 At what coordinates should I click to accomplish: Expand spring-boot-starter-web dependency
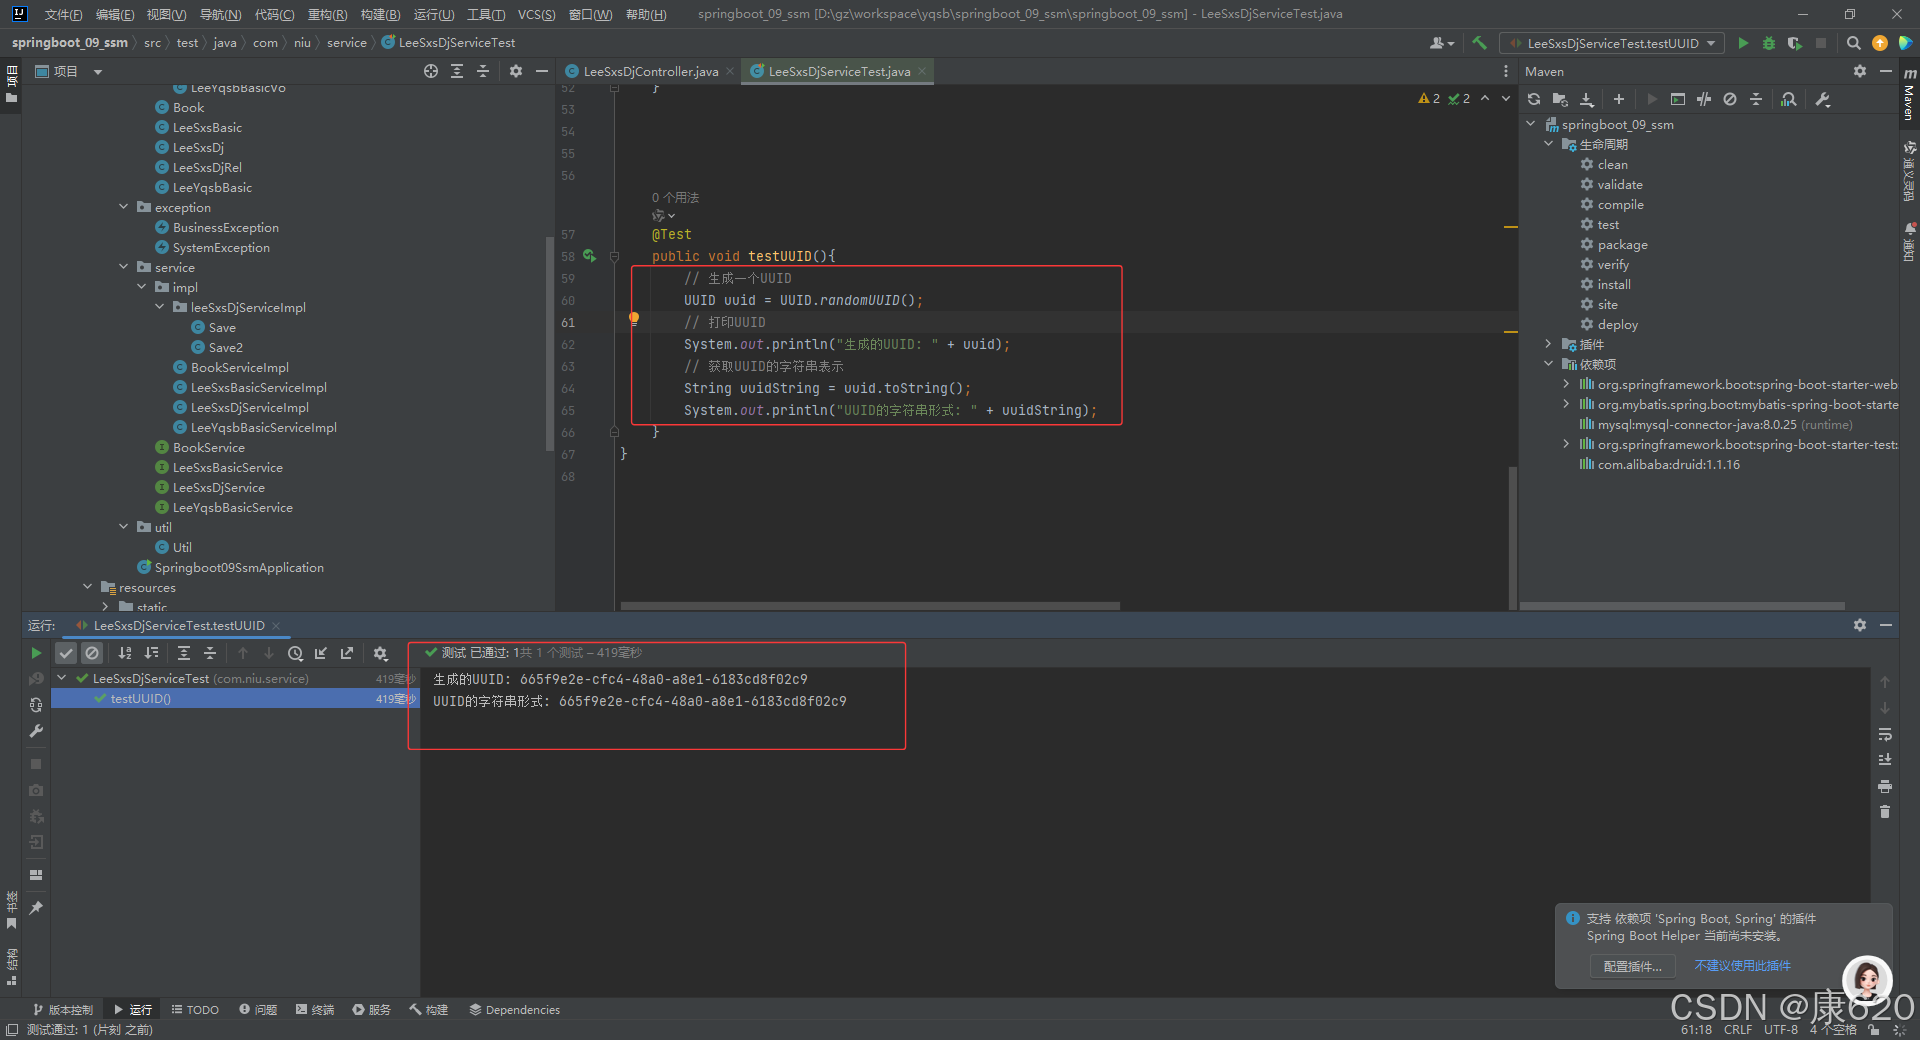[x=1566, y=384]
